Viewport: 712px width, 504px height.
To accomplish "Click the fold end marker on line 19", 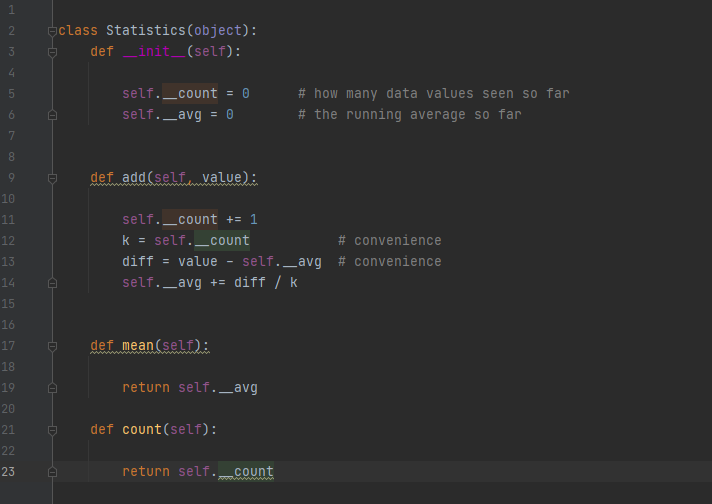I will (x=52, y=388).
